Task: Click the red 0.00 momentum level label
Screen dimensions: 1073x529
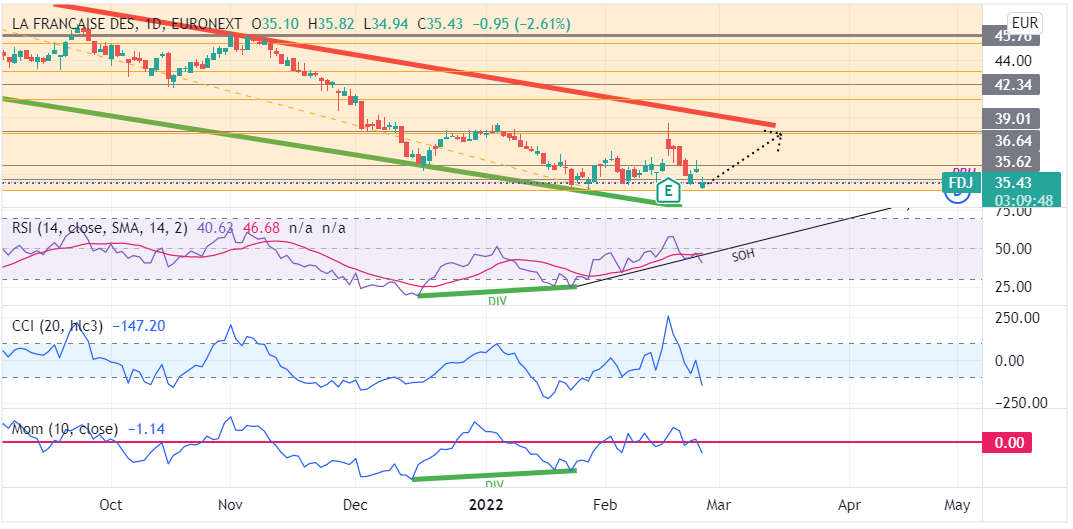Action: [1007, 443]
